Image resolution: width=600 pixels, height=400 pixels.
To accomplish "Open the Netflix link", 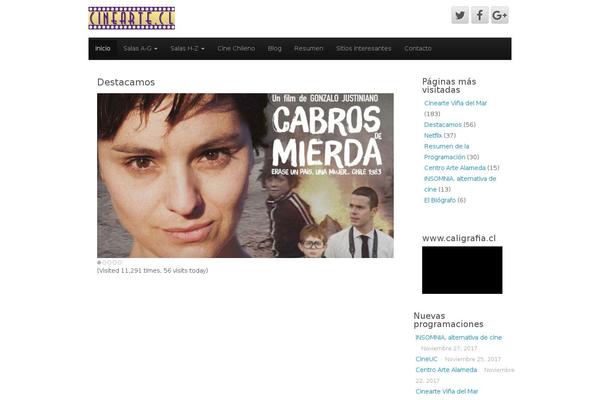I will point(433,135).
